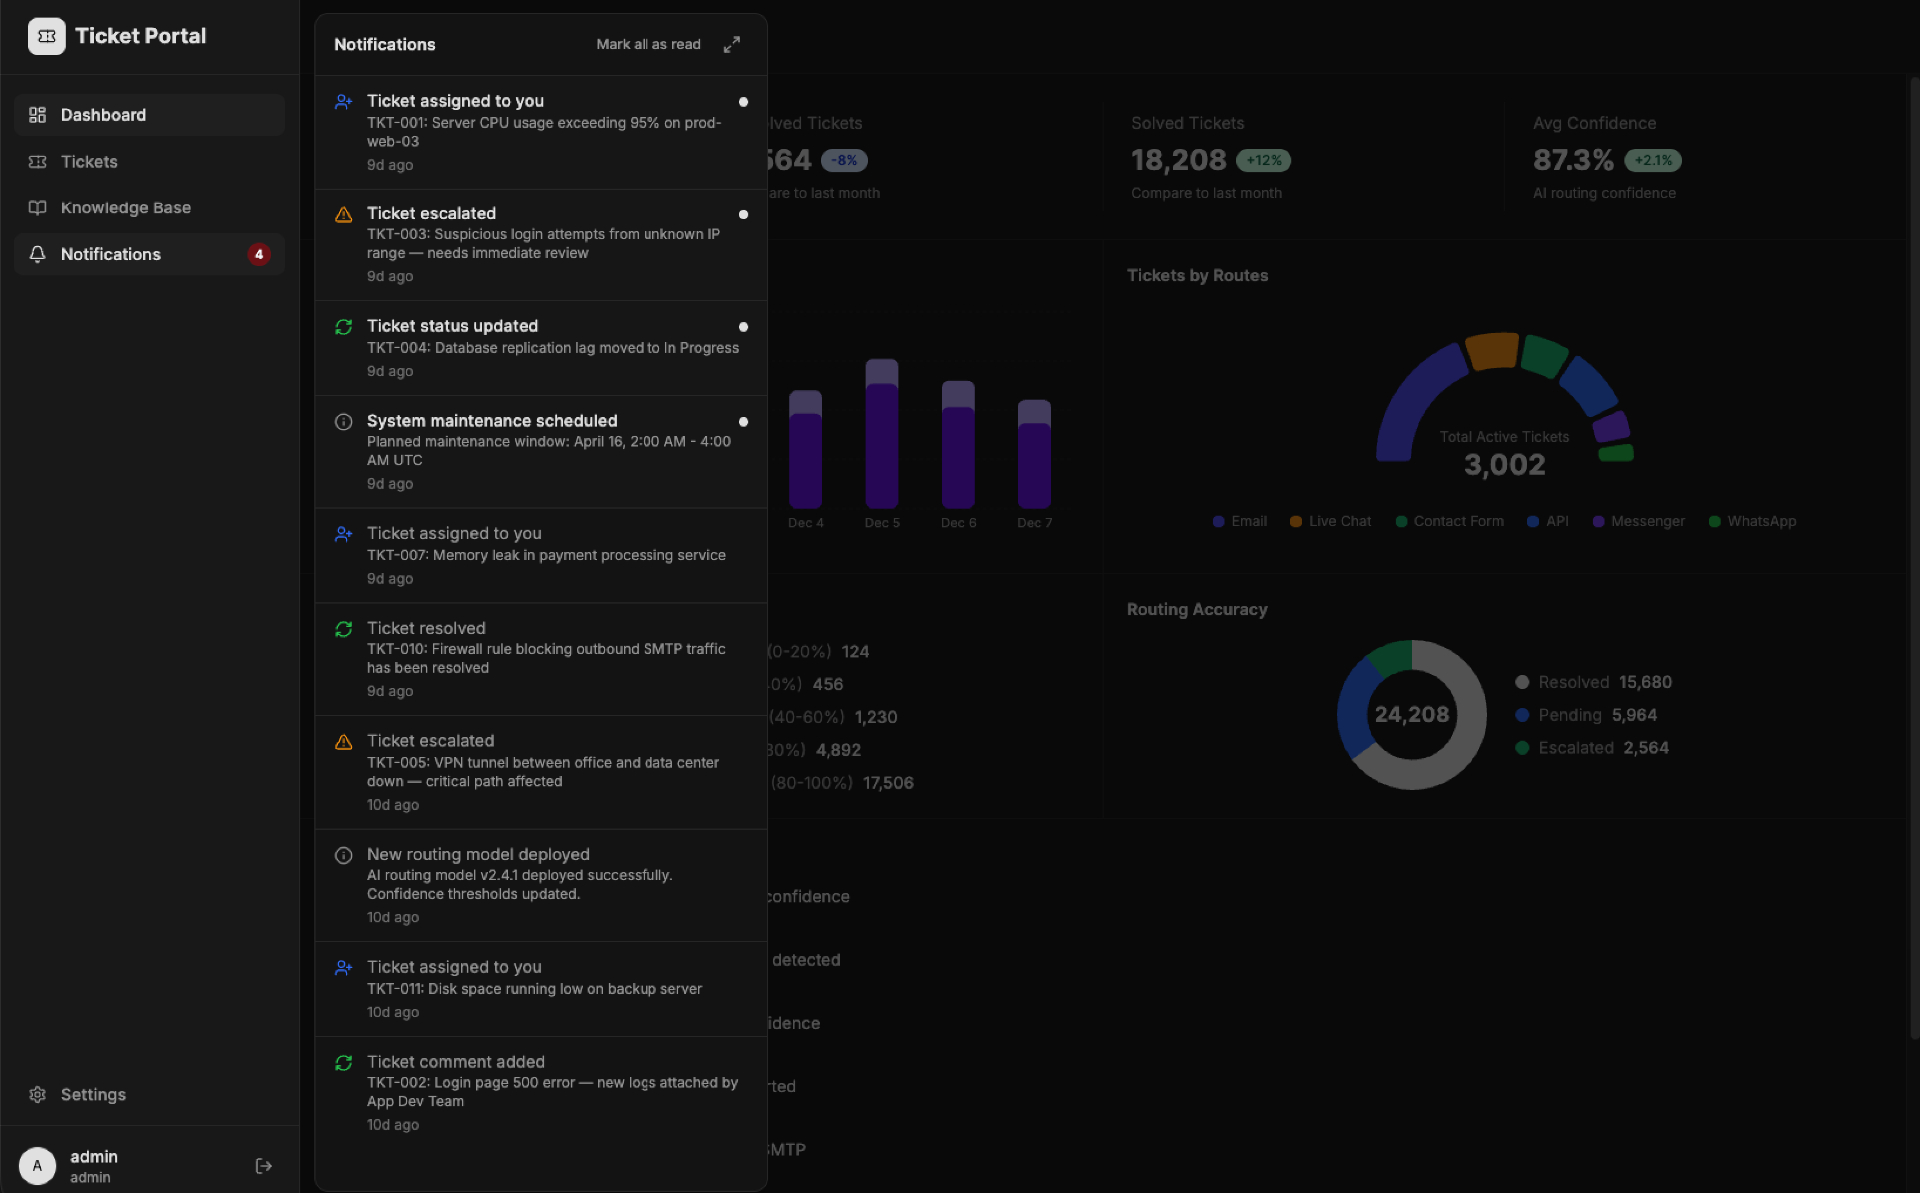Screen dimensions: 1920x1193
Task: Mark TKT-001 read via its unread dot
Action: click(743, 102)
